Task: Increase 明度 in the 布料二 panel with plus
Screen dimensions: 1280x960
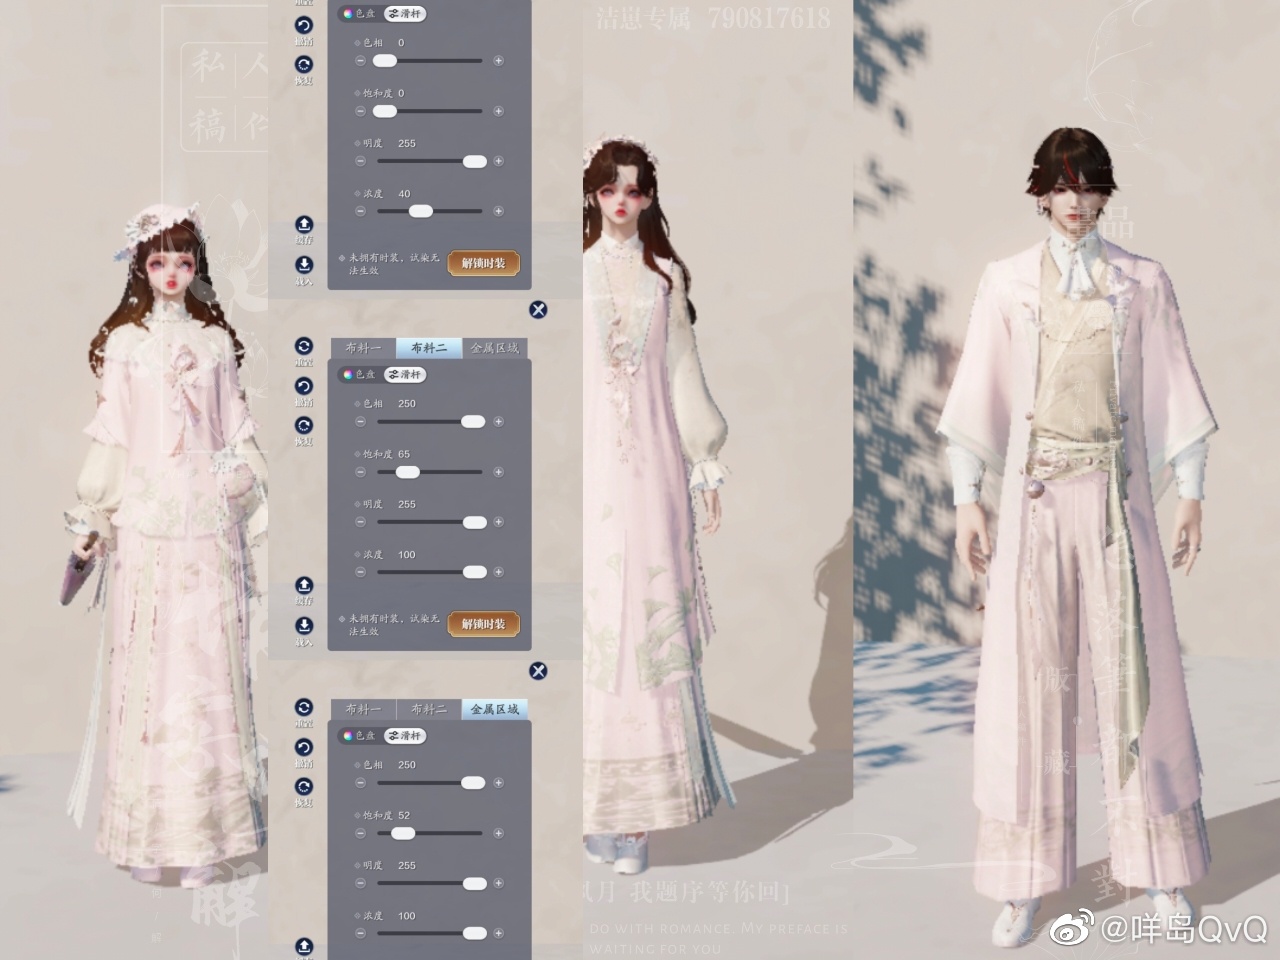Action: point(499,522)
